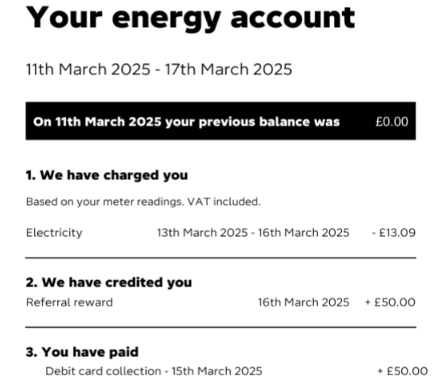447x386 pixels.
Task: Click the + £50.00 referral reward amount
Action: (390, 302)
